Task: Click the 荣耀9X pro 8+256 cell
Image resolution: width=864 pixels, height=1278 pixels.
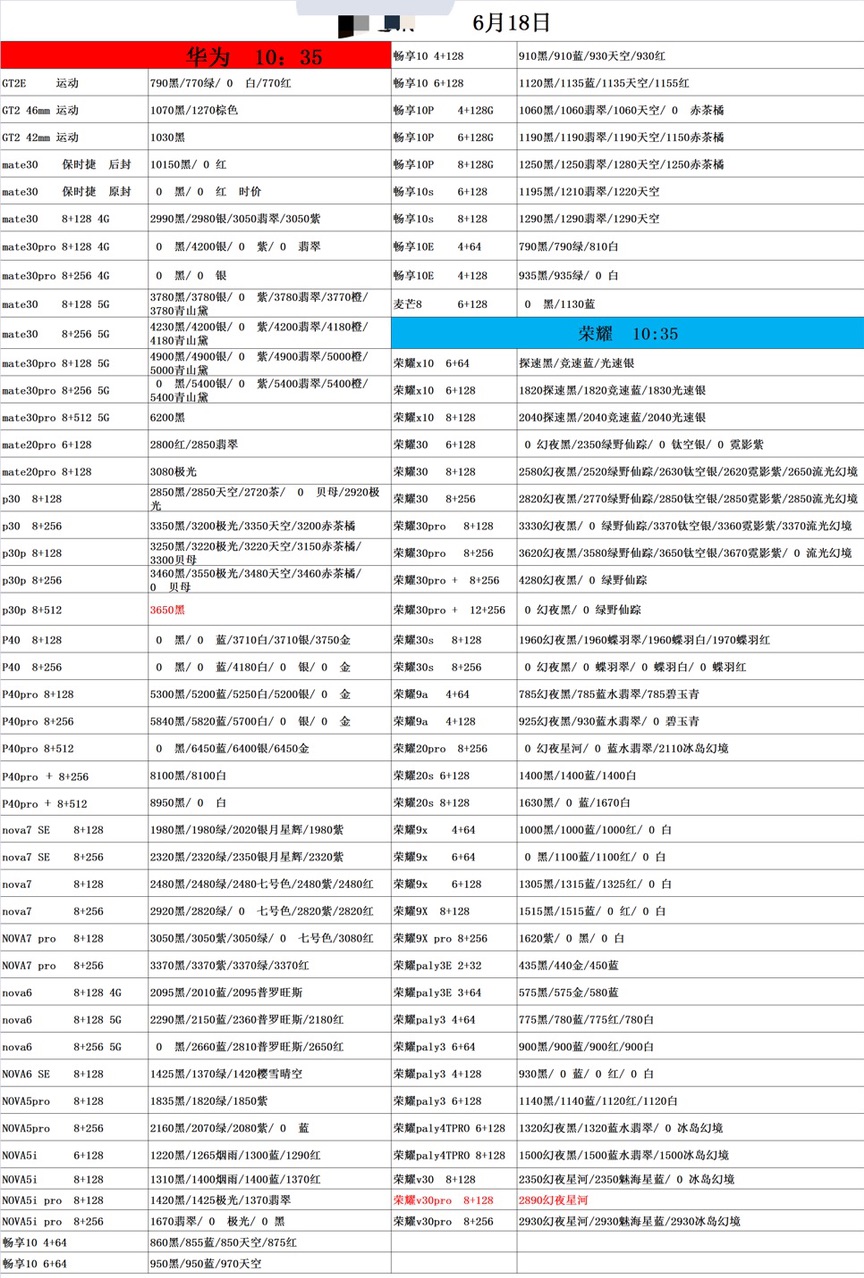Action: [x=454, y=938]
